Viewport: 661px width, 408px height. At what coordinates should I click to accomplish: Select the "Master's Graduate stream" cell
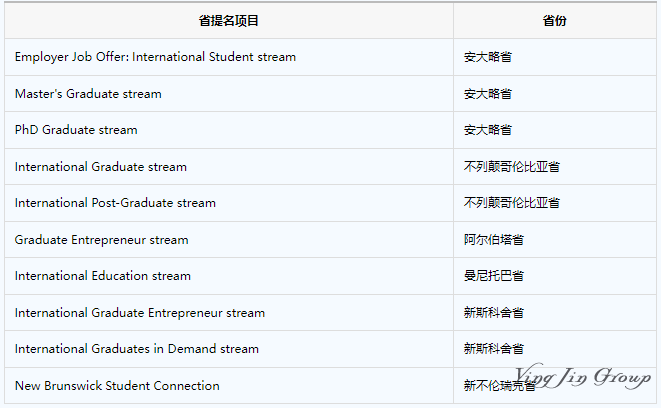click(229, 94)
